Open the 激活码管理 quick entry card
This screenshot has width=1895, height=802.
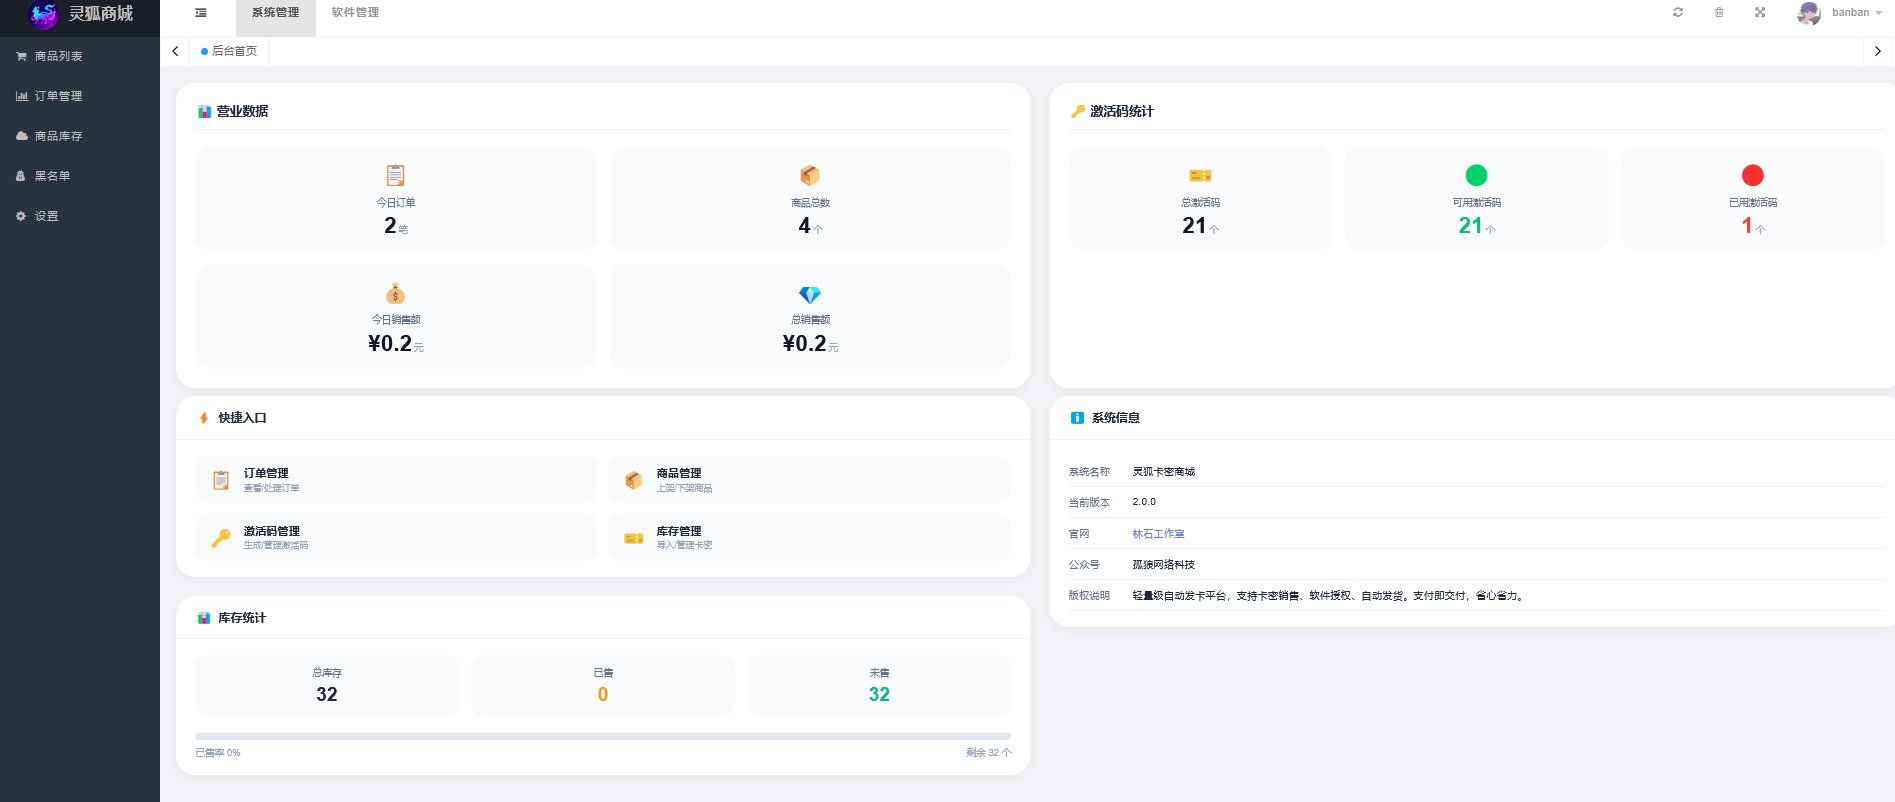[396, 538]
